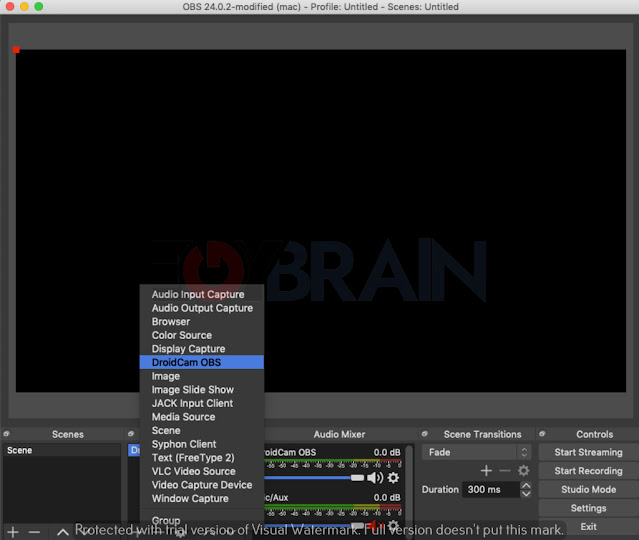
Task: Click Start Streaming button
Action: (x=588, y=452)
